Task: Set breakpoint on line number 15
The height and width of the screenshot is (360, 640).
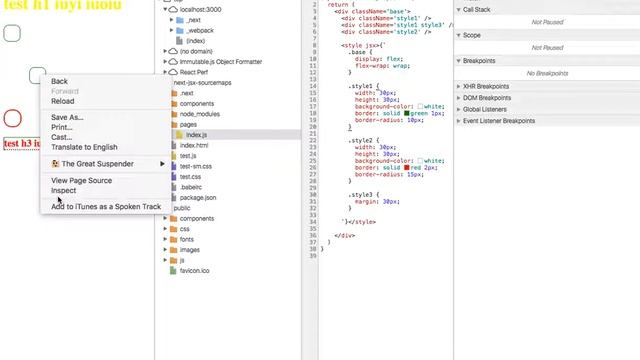Action: 313,93
